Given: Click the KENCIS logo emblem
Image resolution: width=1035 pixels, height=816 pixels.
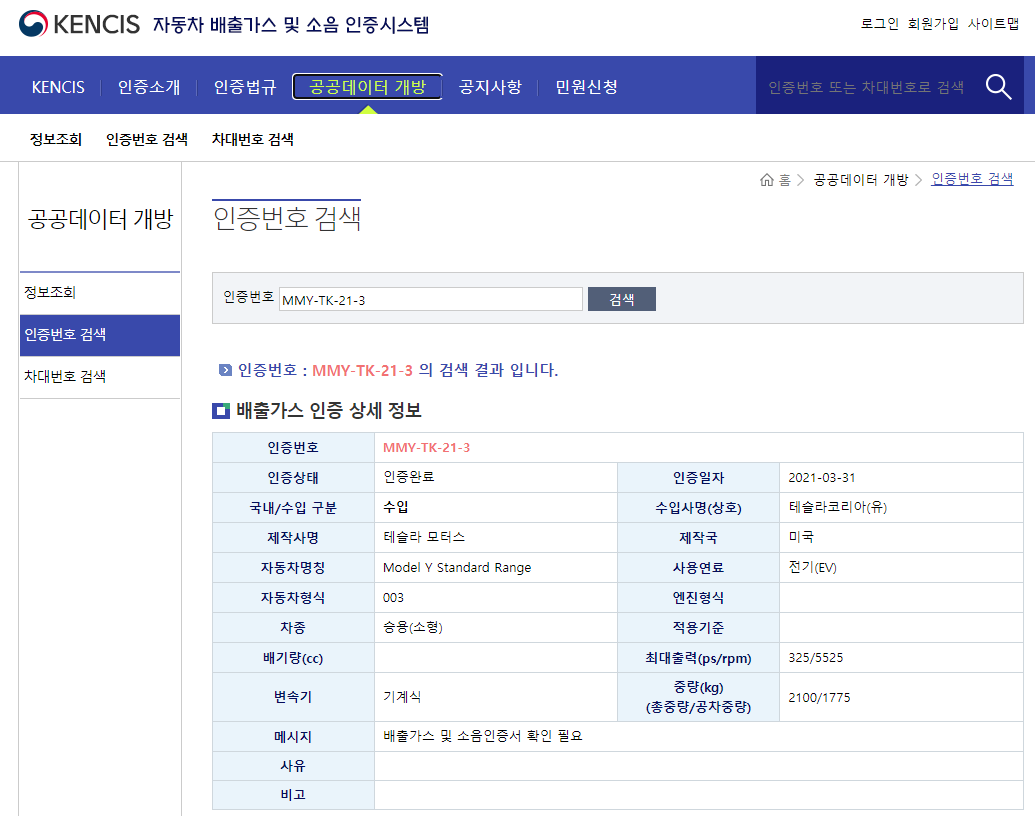Looking at the screenshot, I should click(x=33, y=24).
